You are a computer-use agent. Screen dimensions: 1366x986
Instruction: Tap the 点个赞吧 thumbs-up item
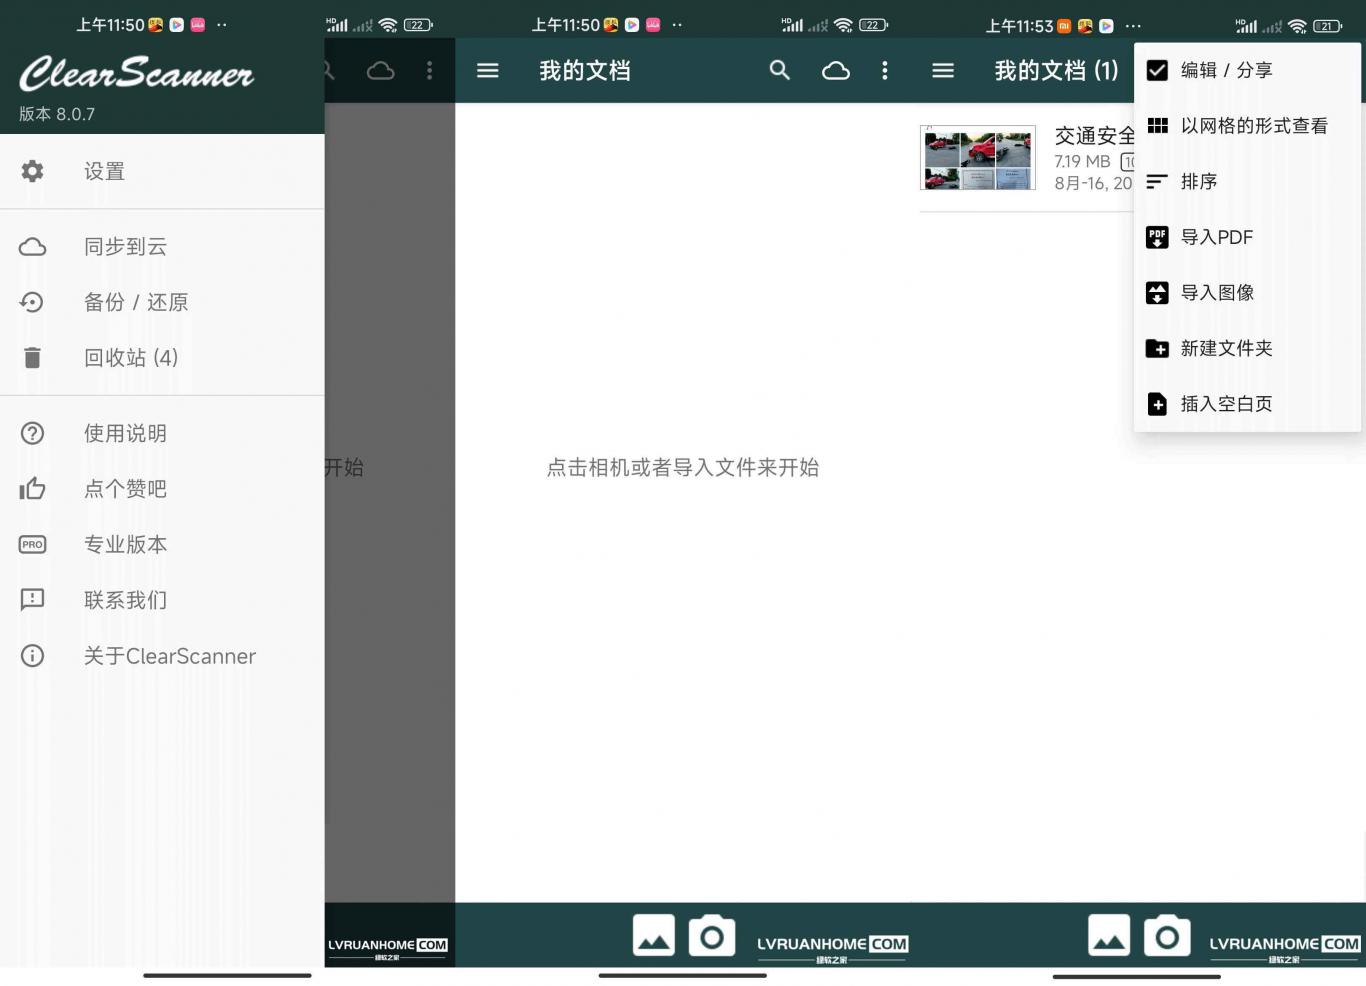[125, 488]
